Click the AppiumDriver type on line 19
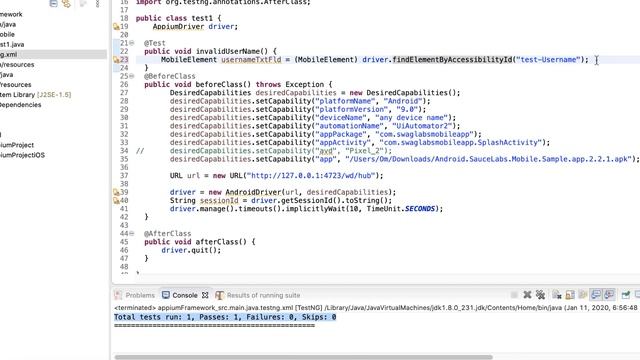This screenshot has width=640, height=360. tap(178, 26)
